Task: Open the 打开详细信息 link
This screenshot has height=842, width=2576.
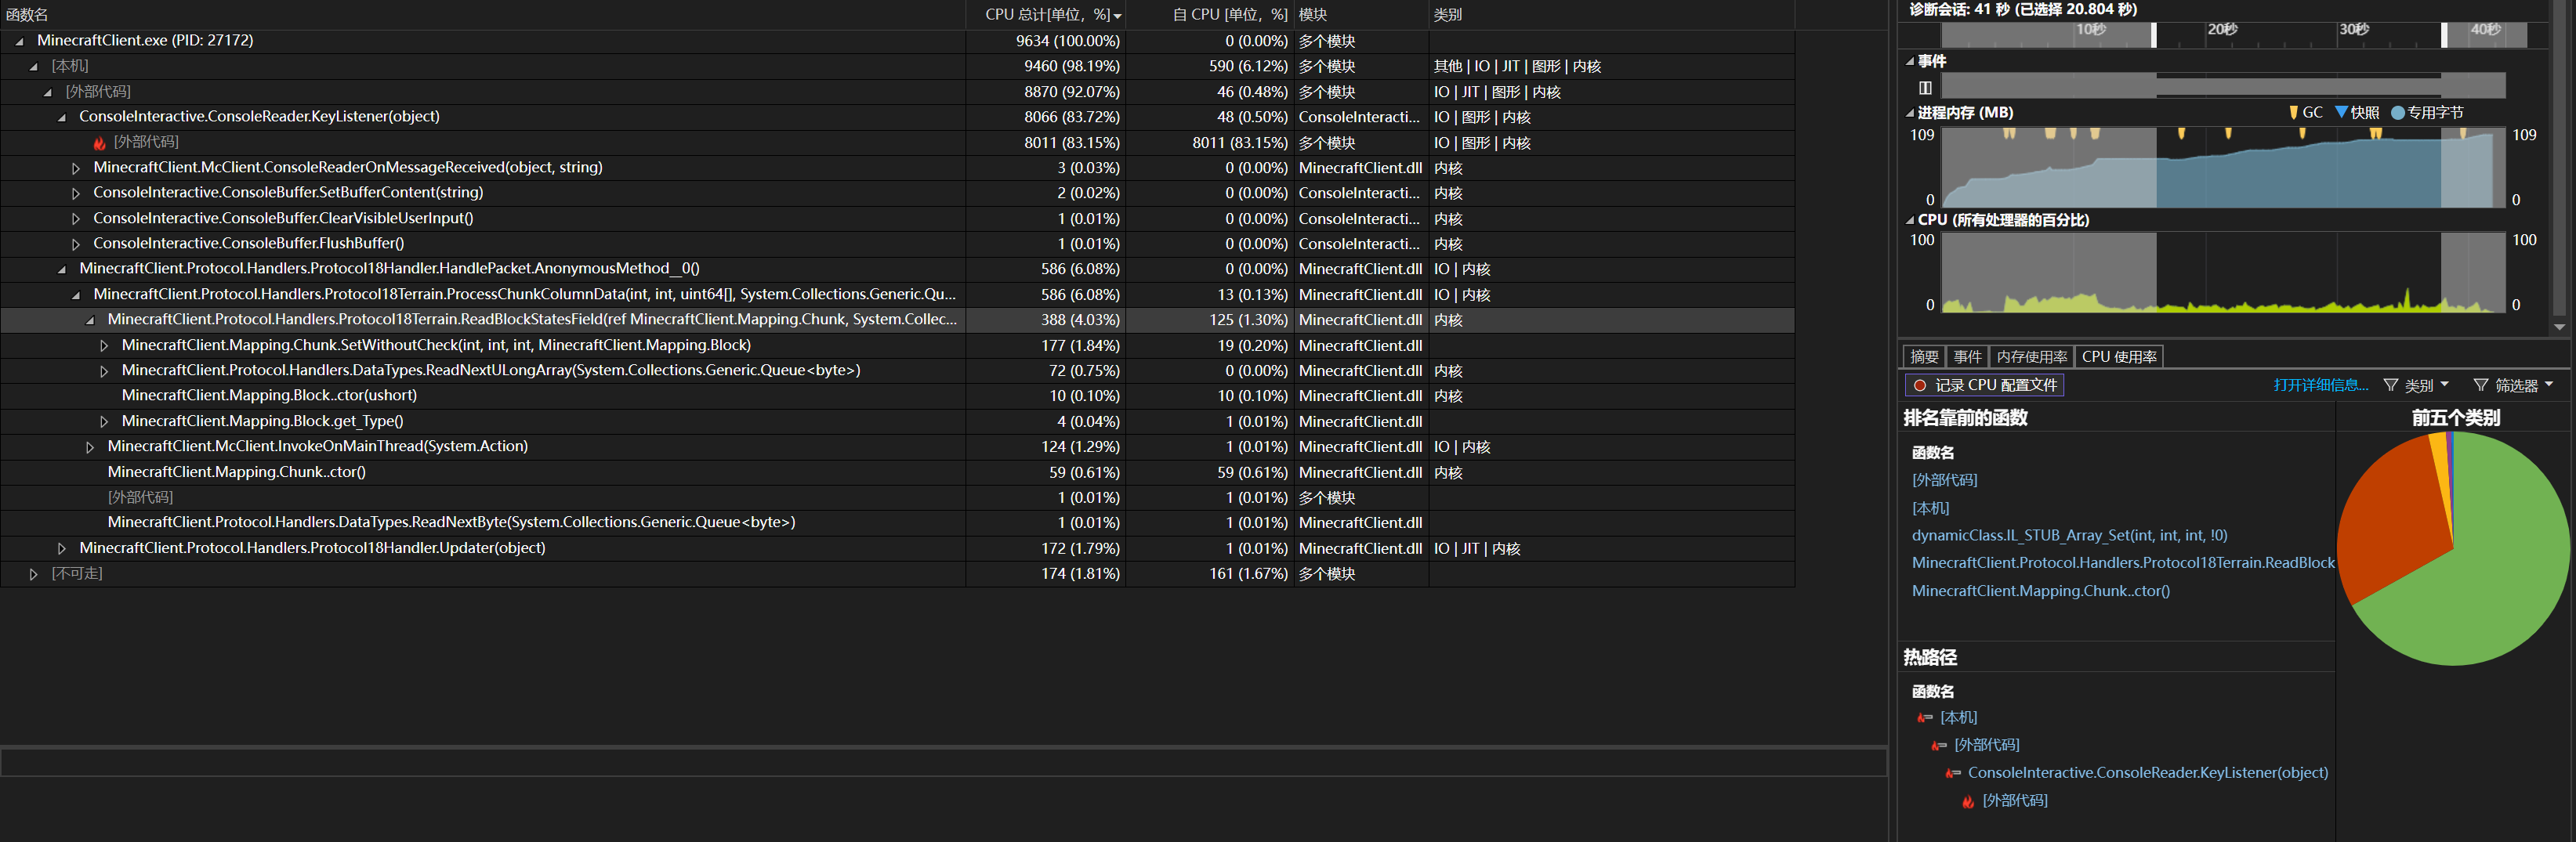Action: point(2320,385)
